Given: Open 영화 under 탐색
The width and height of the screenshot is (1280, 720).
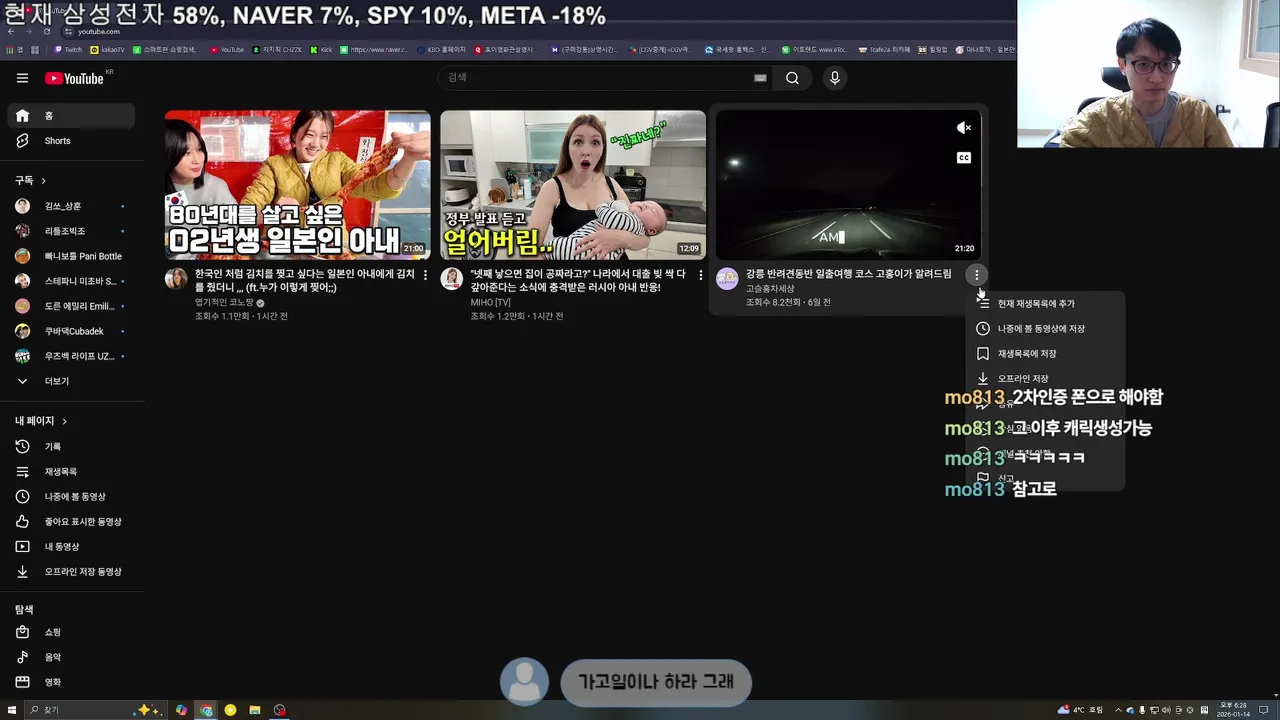Looking at the screenshot, I should point(70,682).
